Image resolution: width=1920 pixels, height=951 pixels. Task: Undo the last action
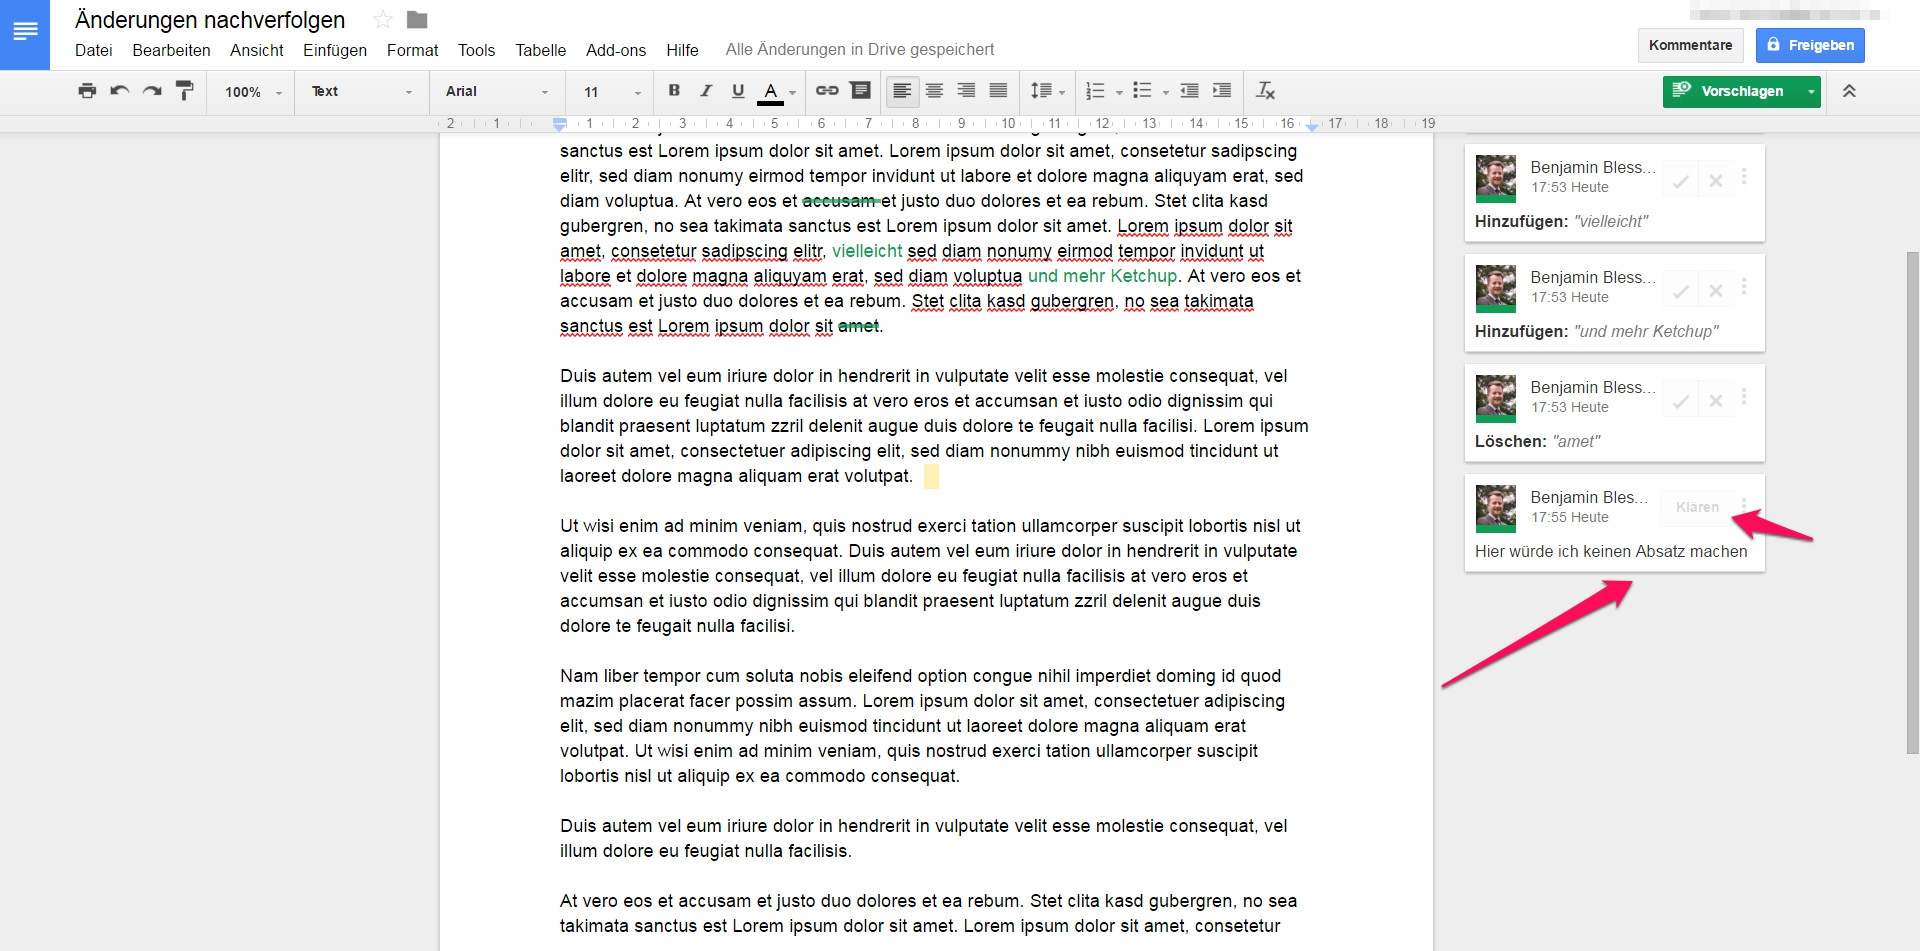pos(119,91)
